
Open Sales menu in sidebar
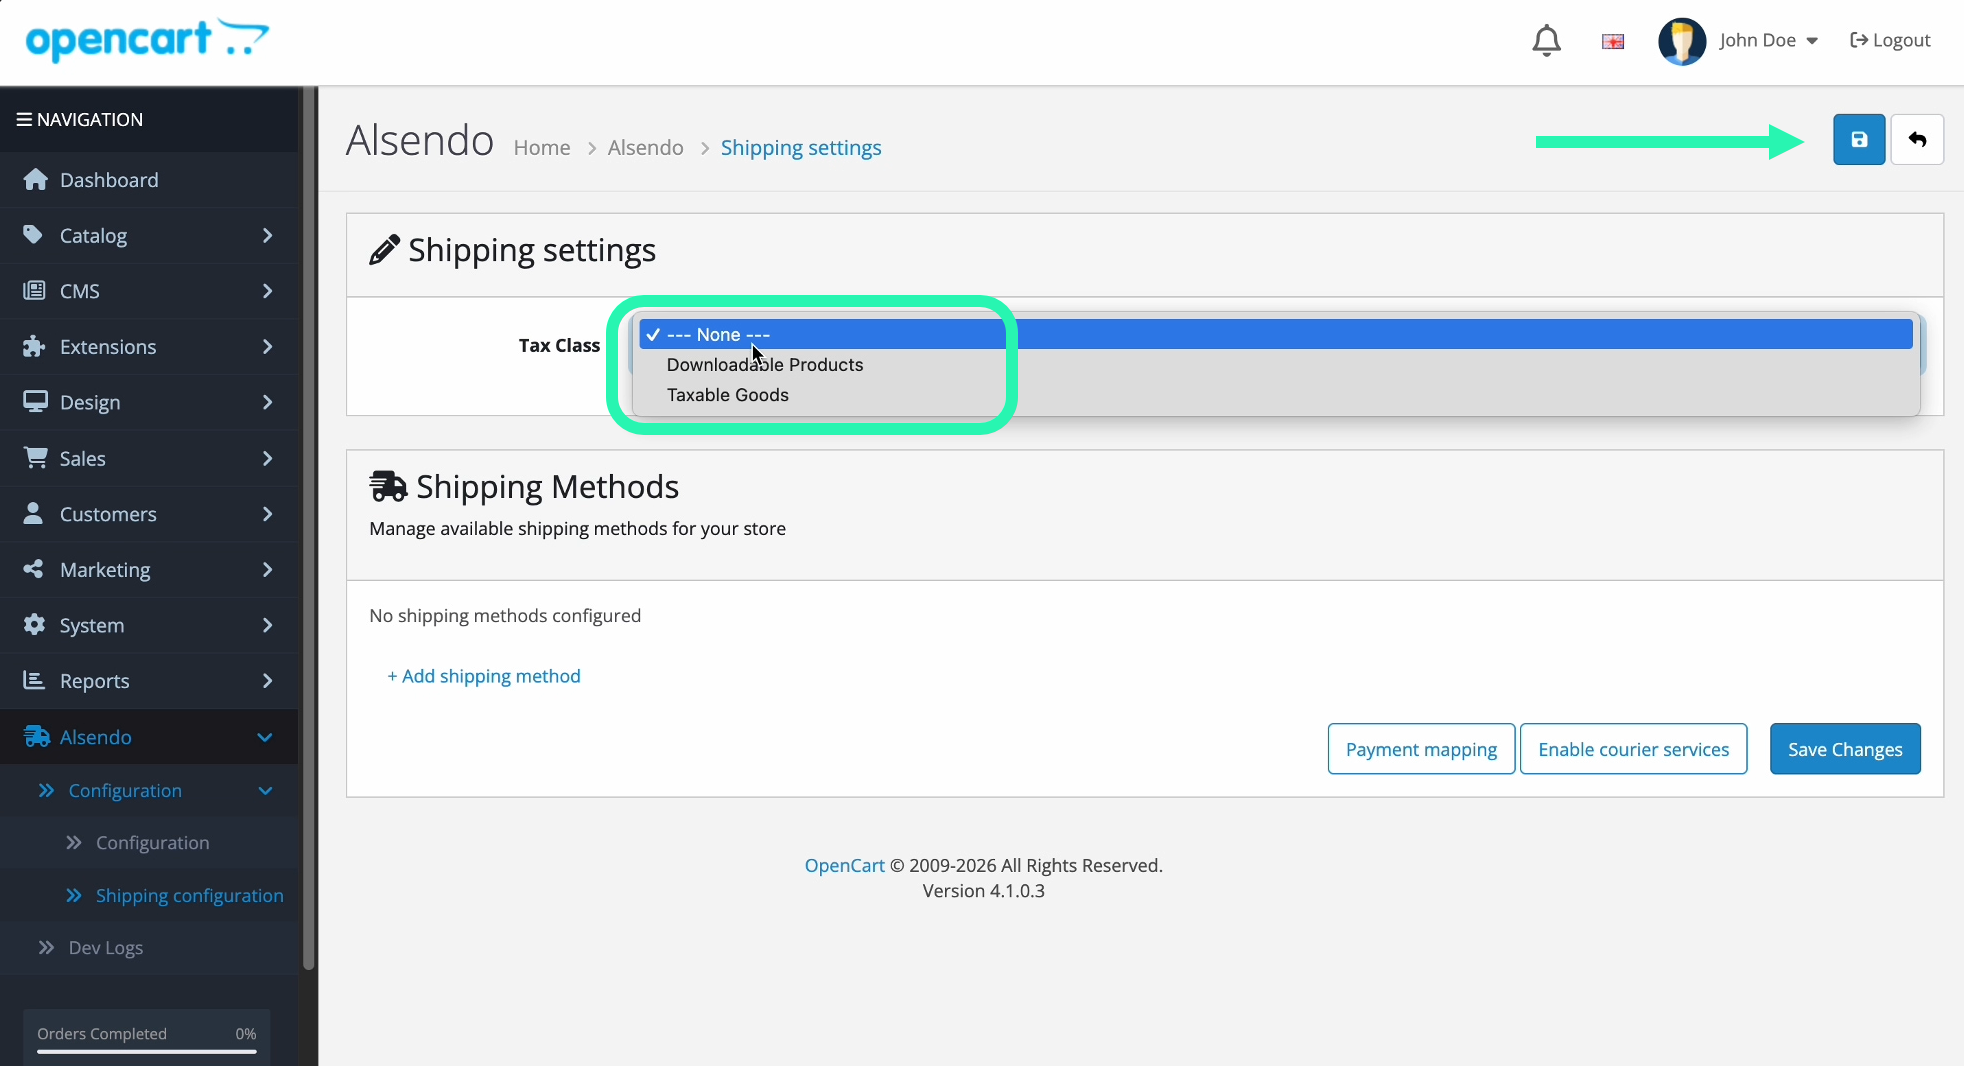150,458
